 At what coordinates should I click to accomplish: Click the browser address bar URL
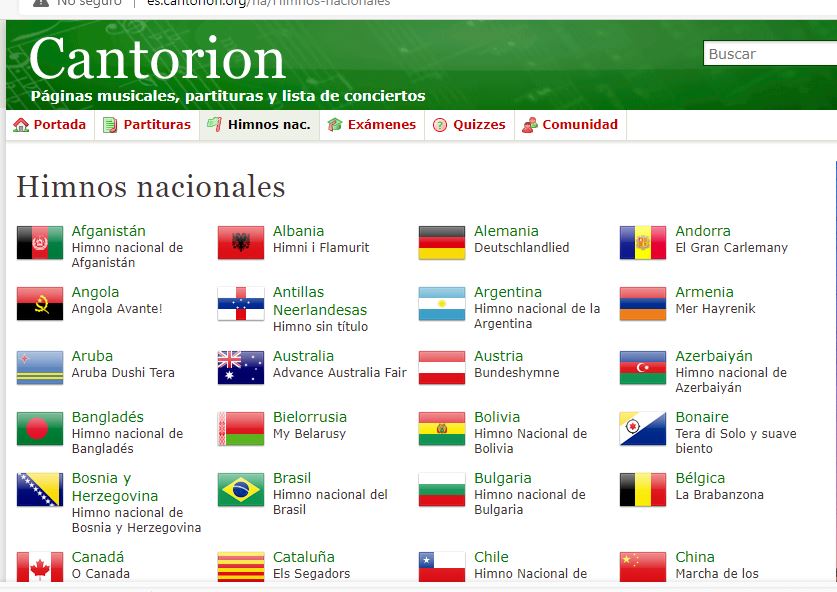pos(269,3)
